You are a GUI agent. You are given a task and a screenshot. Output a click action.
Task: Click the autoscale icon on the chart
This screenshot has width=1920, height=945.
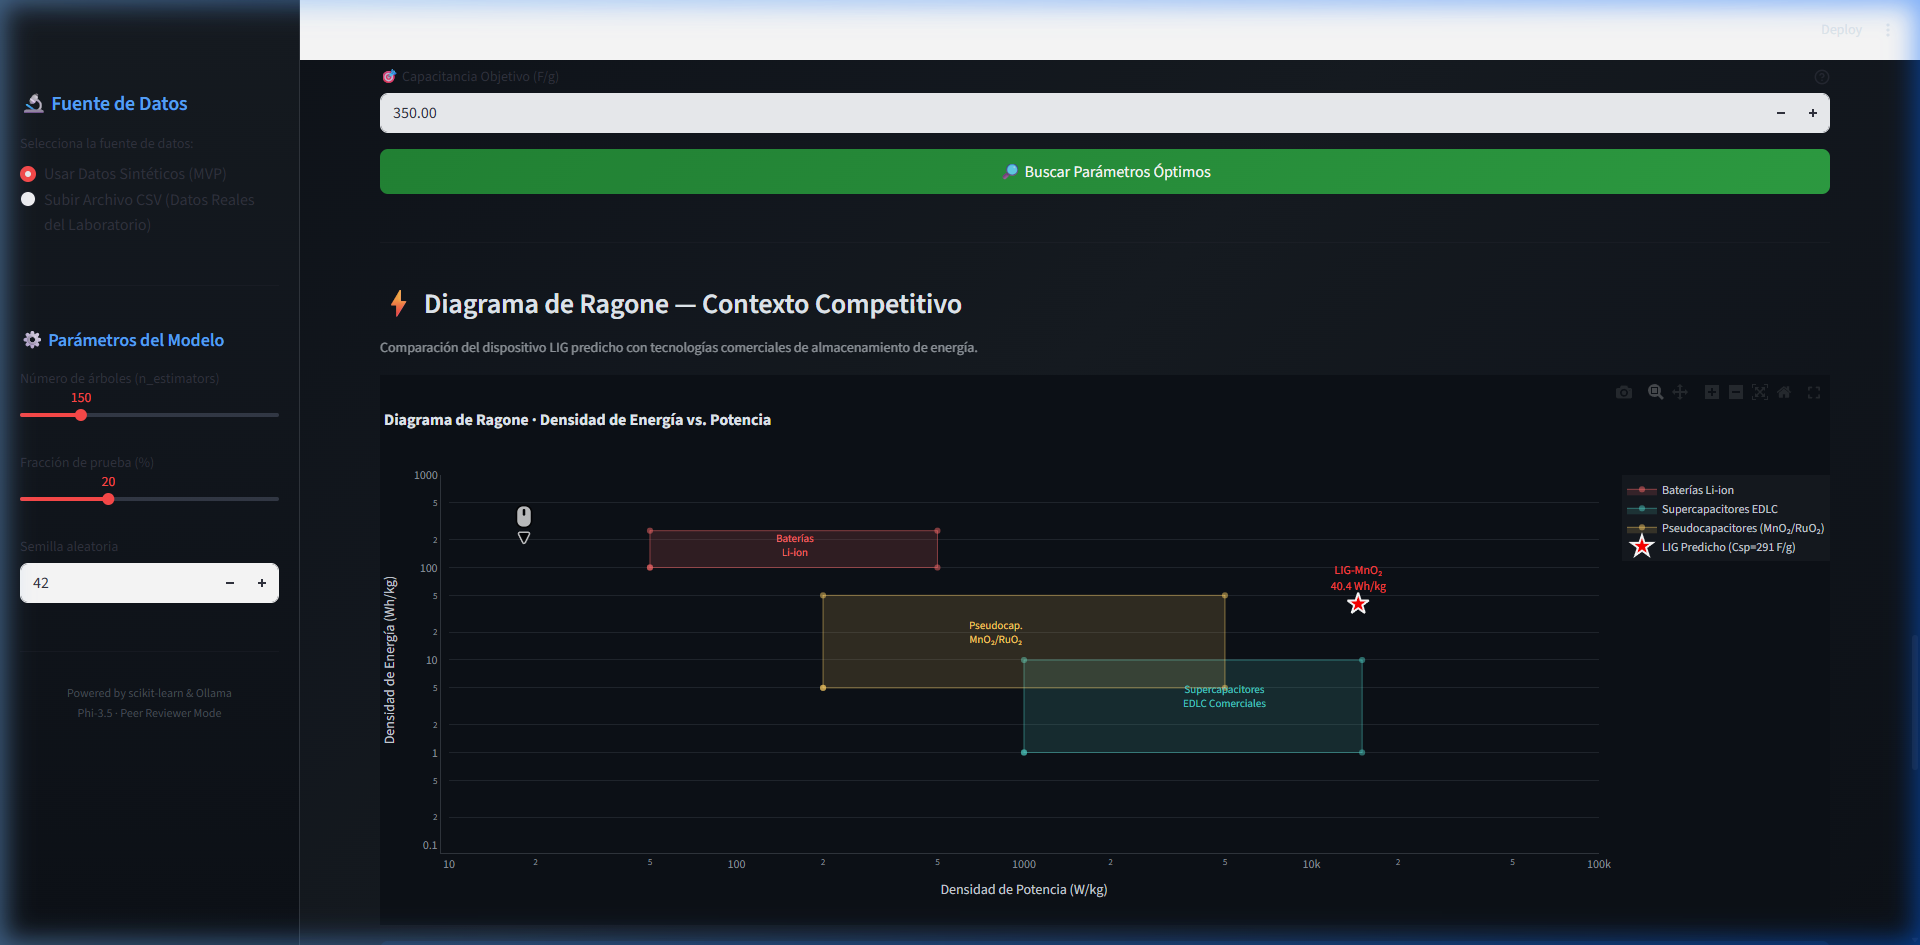pyautogui.click(x=1761, y=392)
